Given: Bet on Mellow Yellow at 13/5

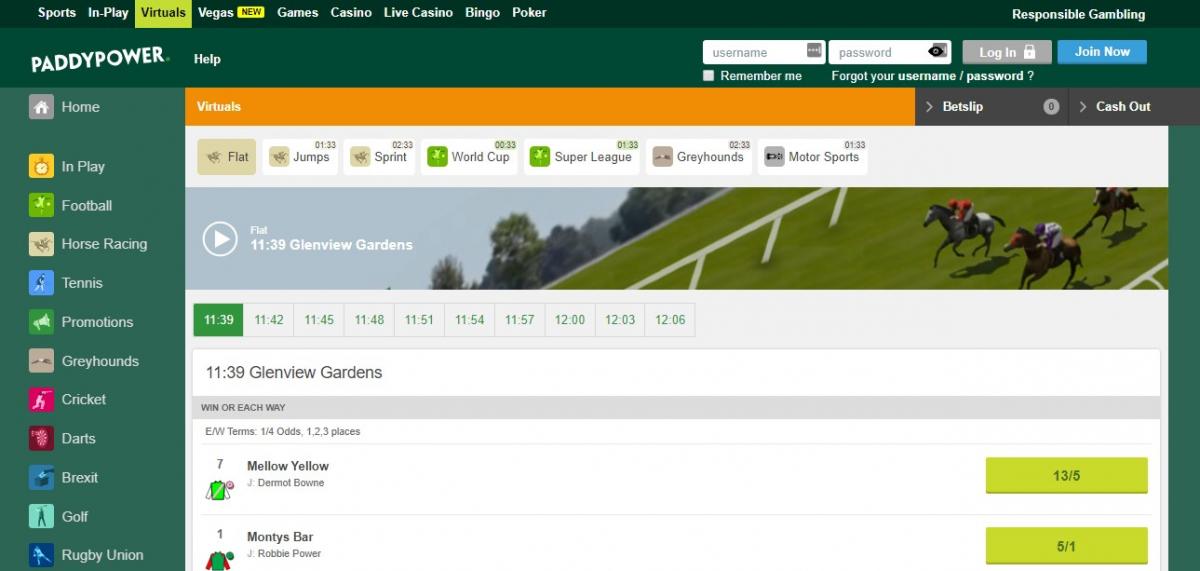Looking at the screenshot, I should [x=1067, y=476].
